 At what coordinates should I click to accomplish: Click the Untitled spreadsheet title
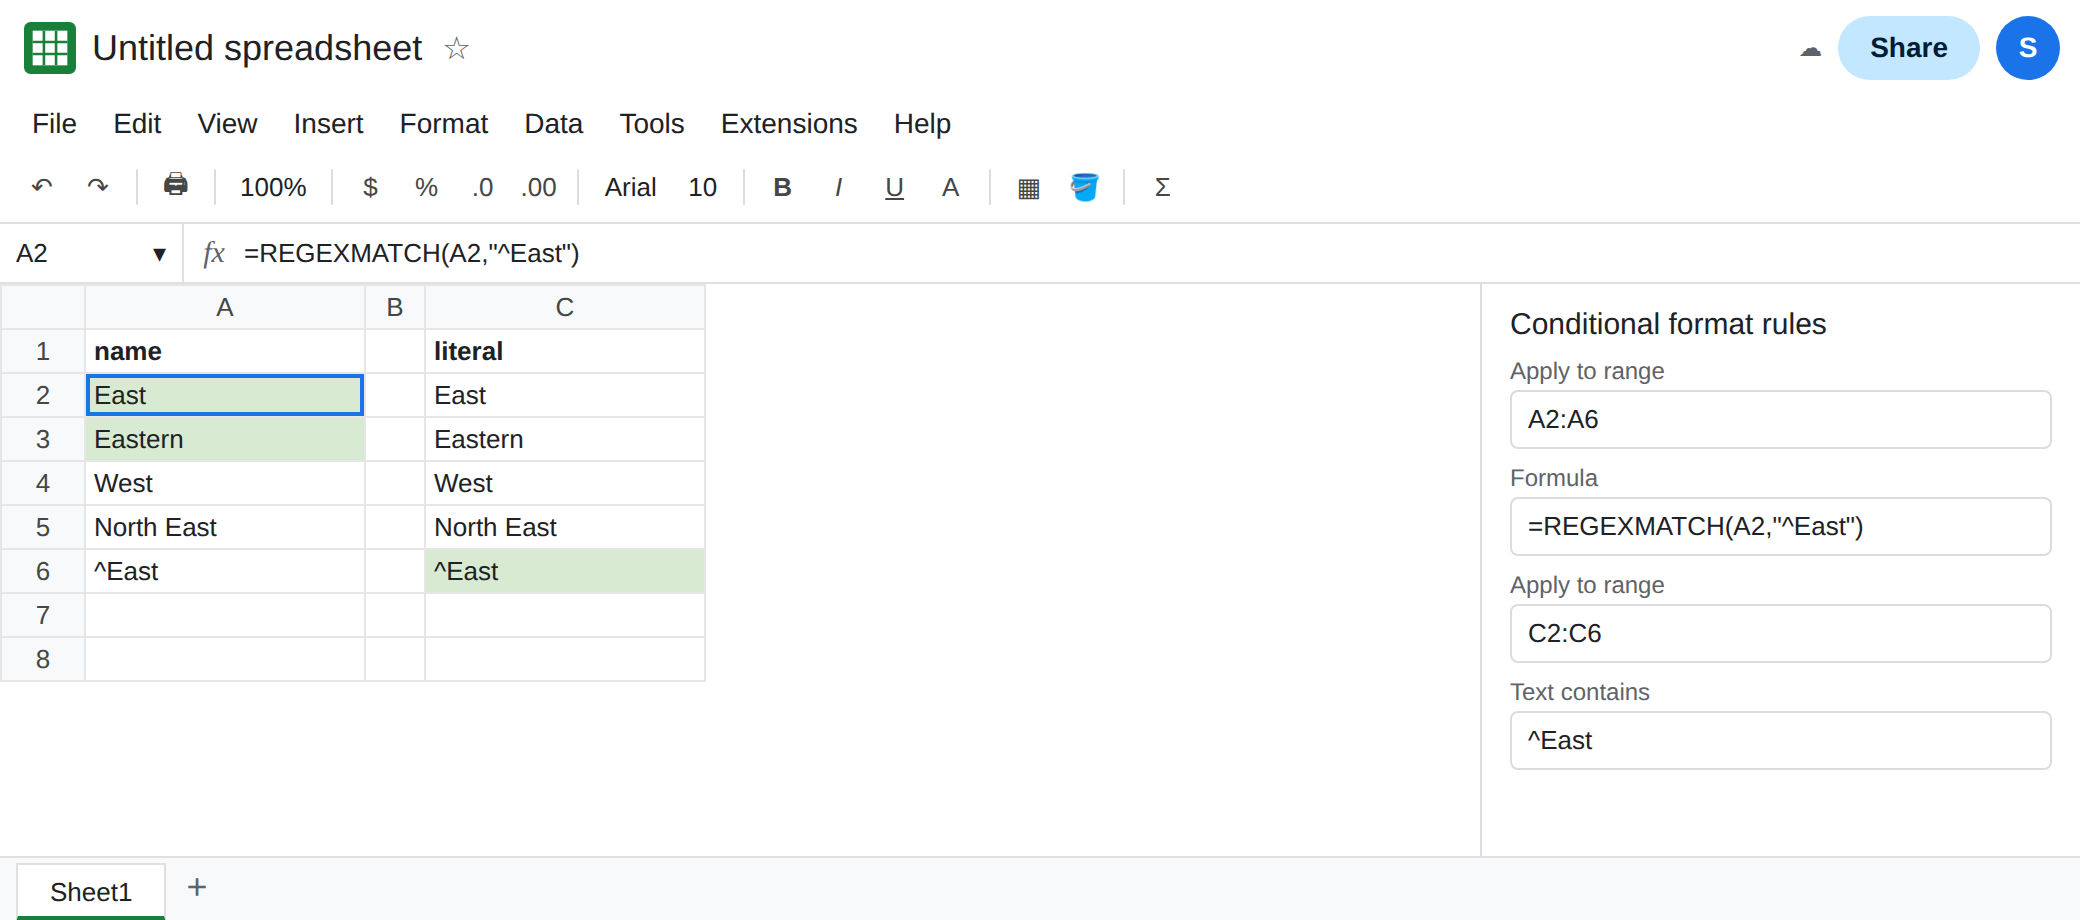257,48
